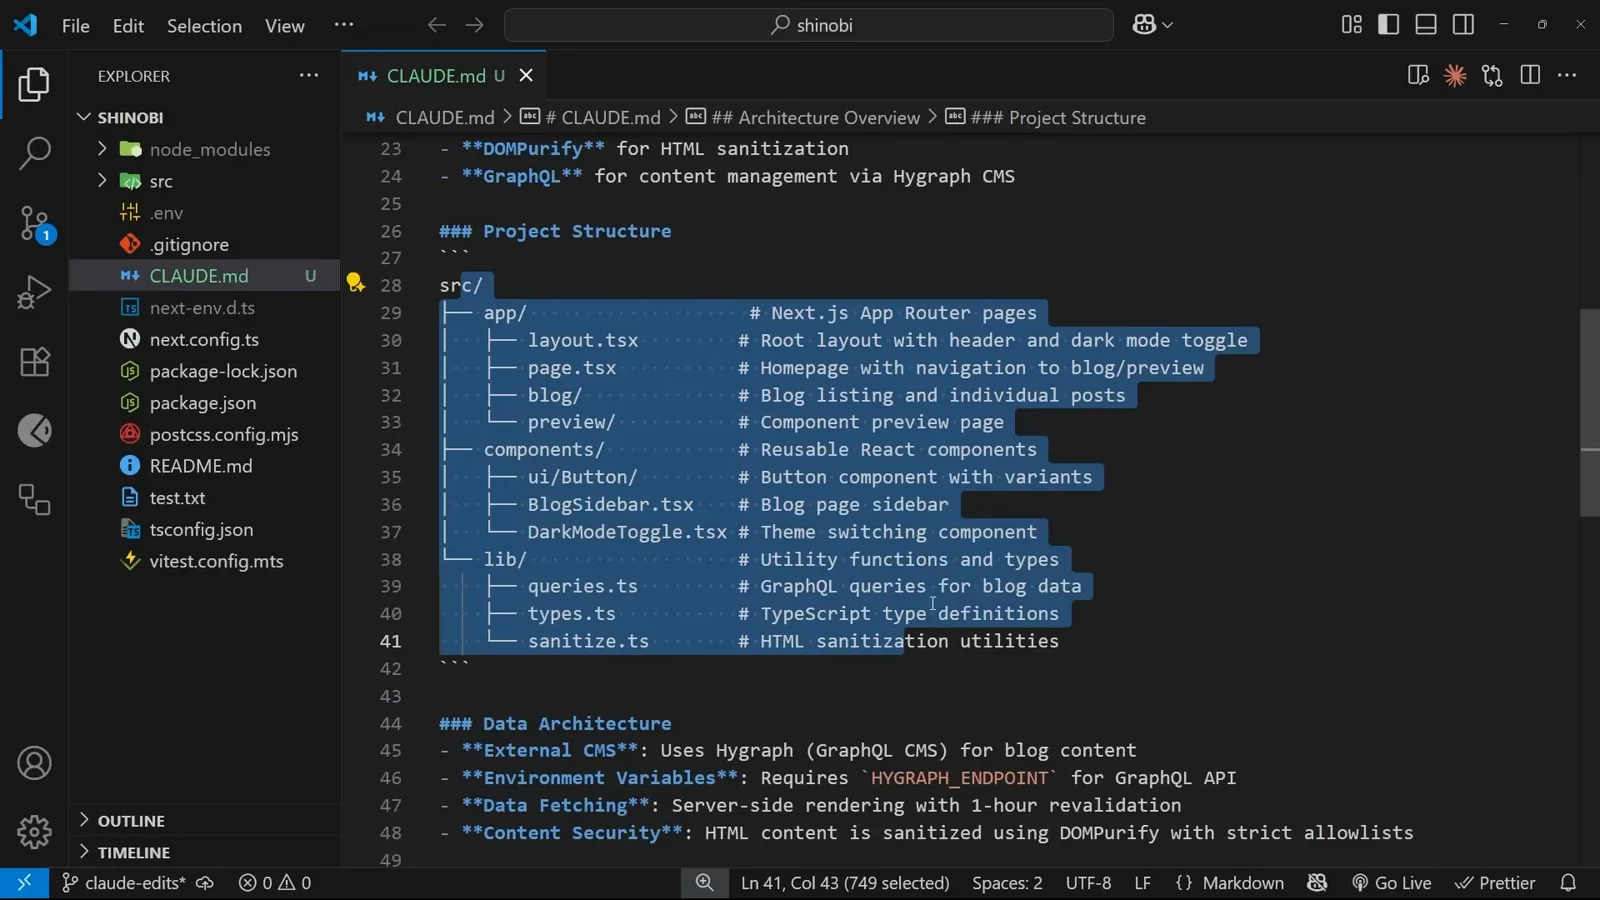Open next.config.ts file
This screenshot has width=1600, height=900.
tap(204, 339)
